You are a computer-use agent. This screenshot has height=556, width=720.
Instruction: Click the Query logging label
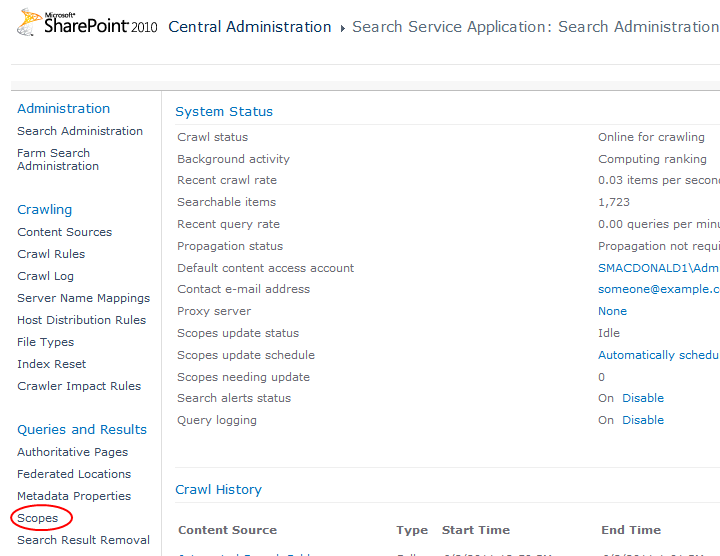pos(217,420)
